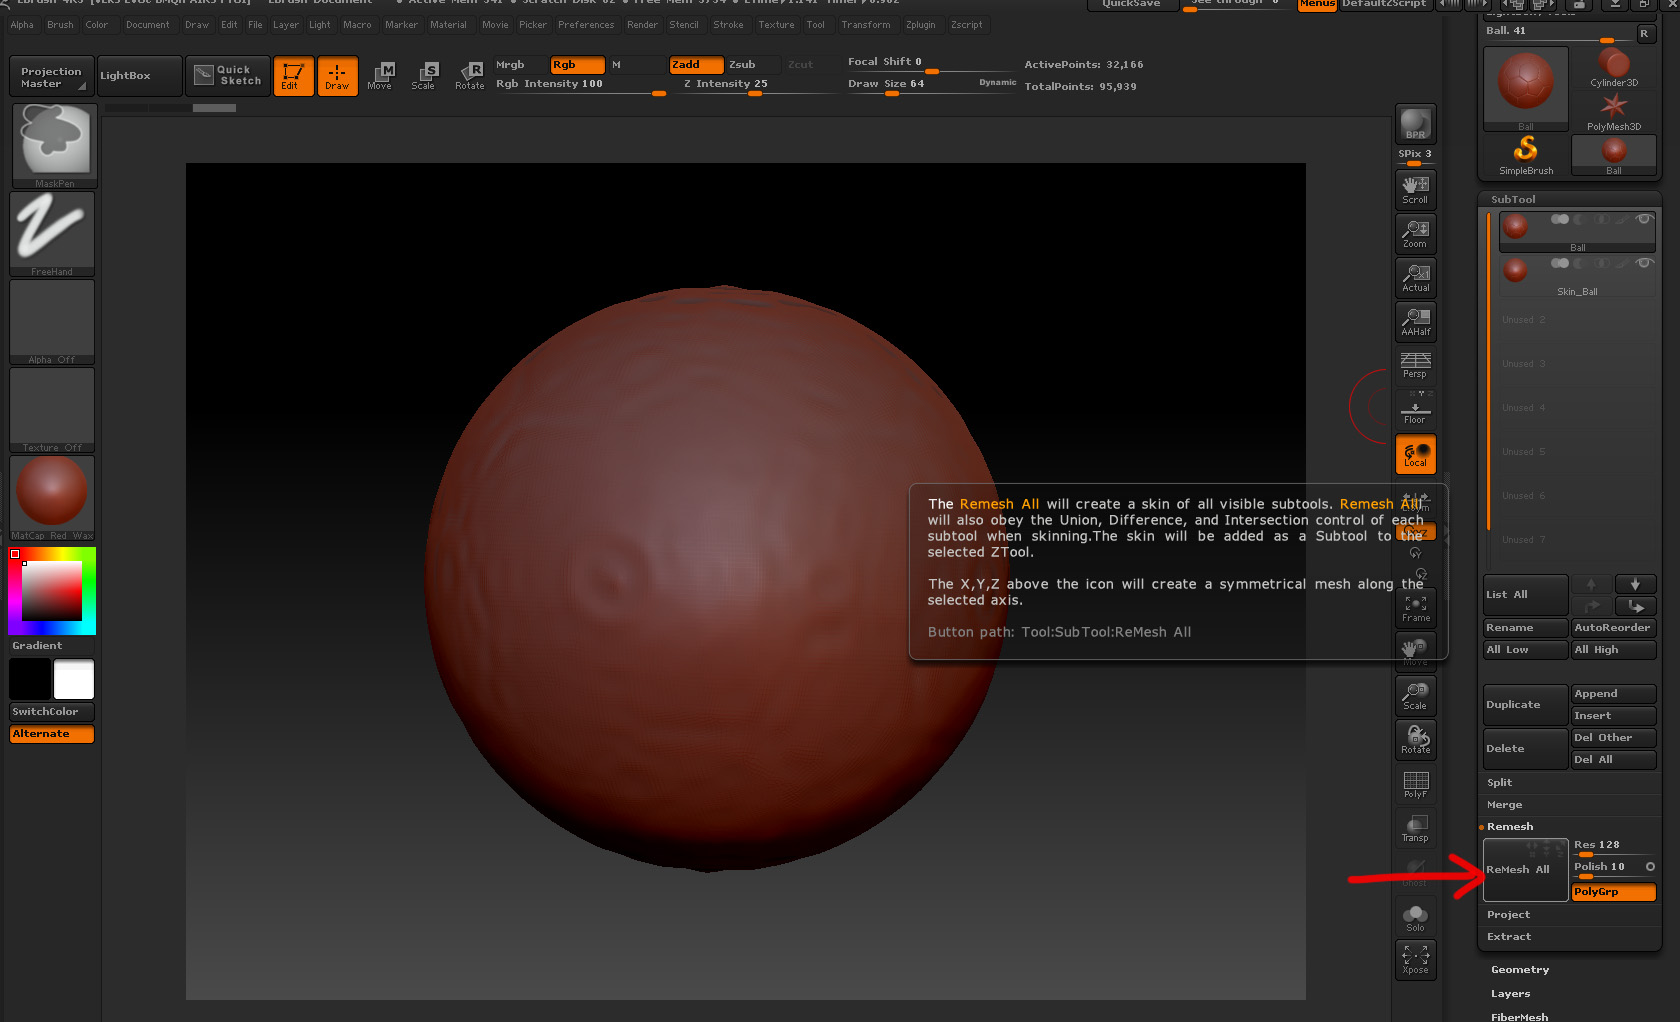1680x1022 pixels.
Task: Open the Brush menu
Action: tap(60, 25)
